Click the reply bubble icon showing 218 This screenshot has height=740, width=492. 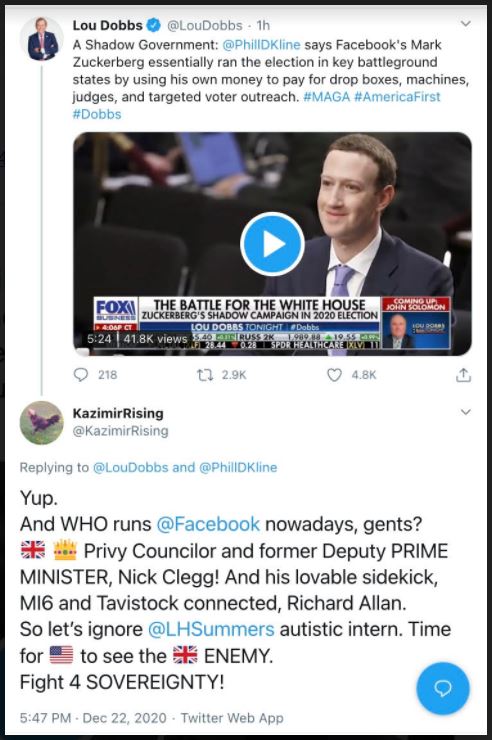point(81,375)
